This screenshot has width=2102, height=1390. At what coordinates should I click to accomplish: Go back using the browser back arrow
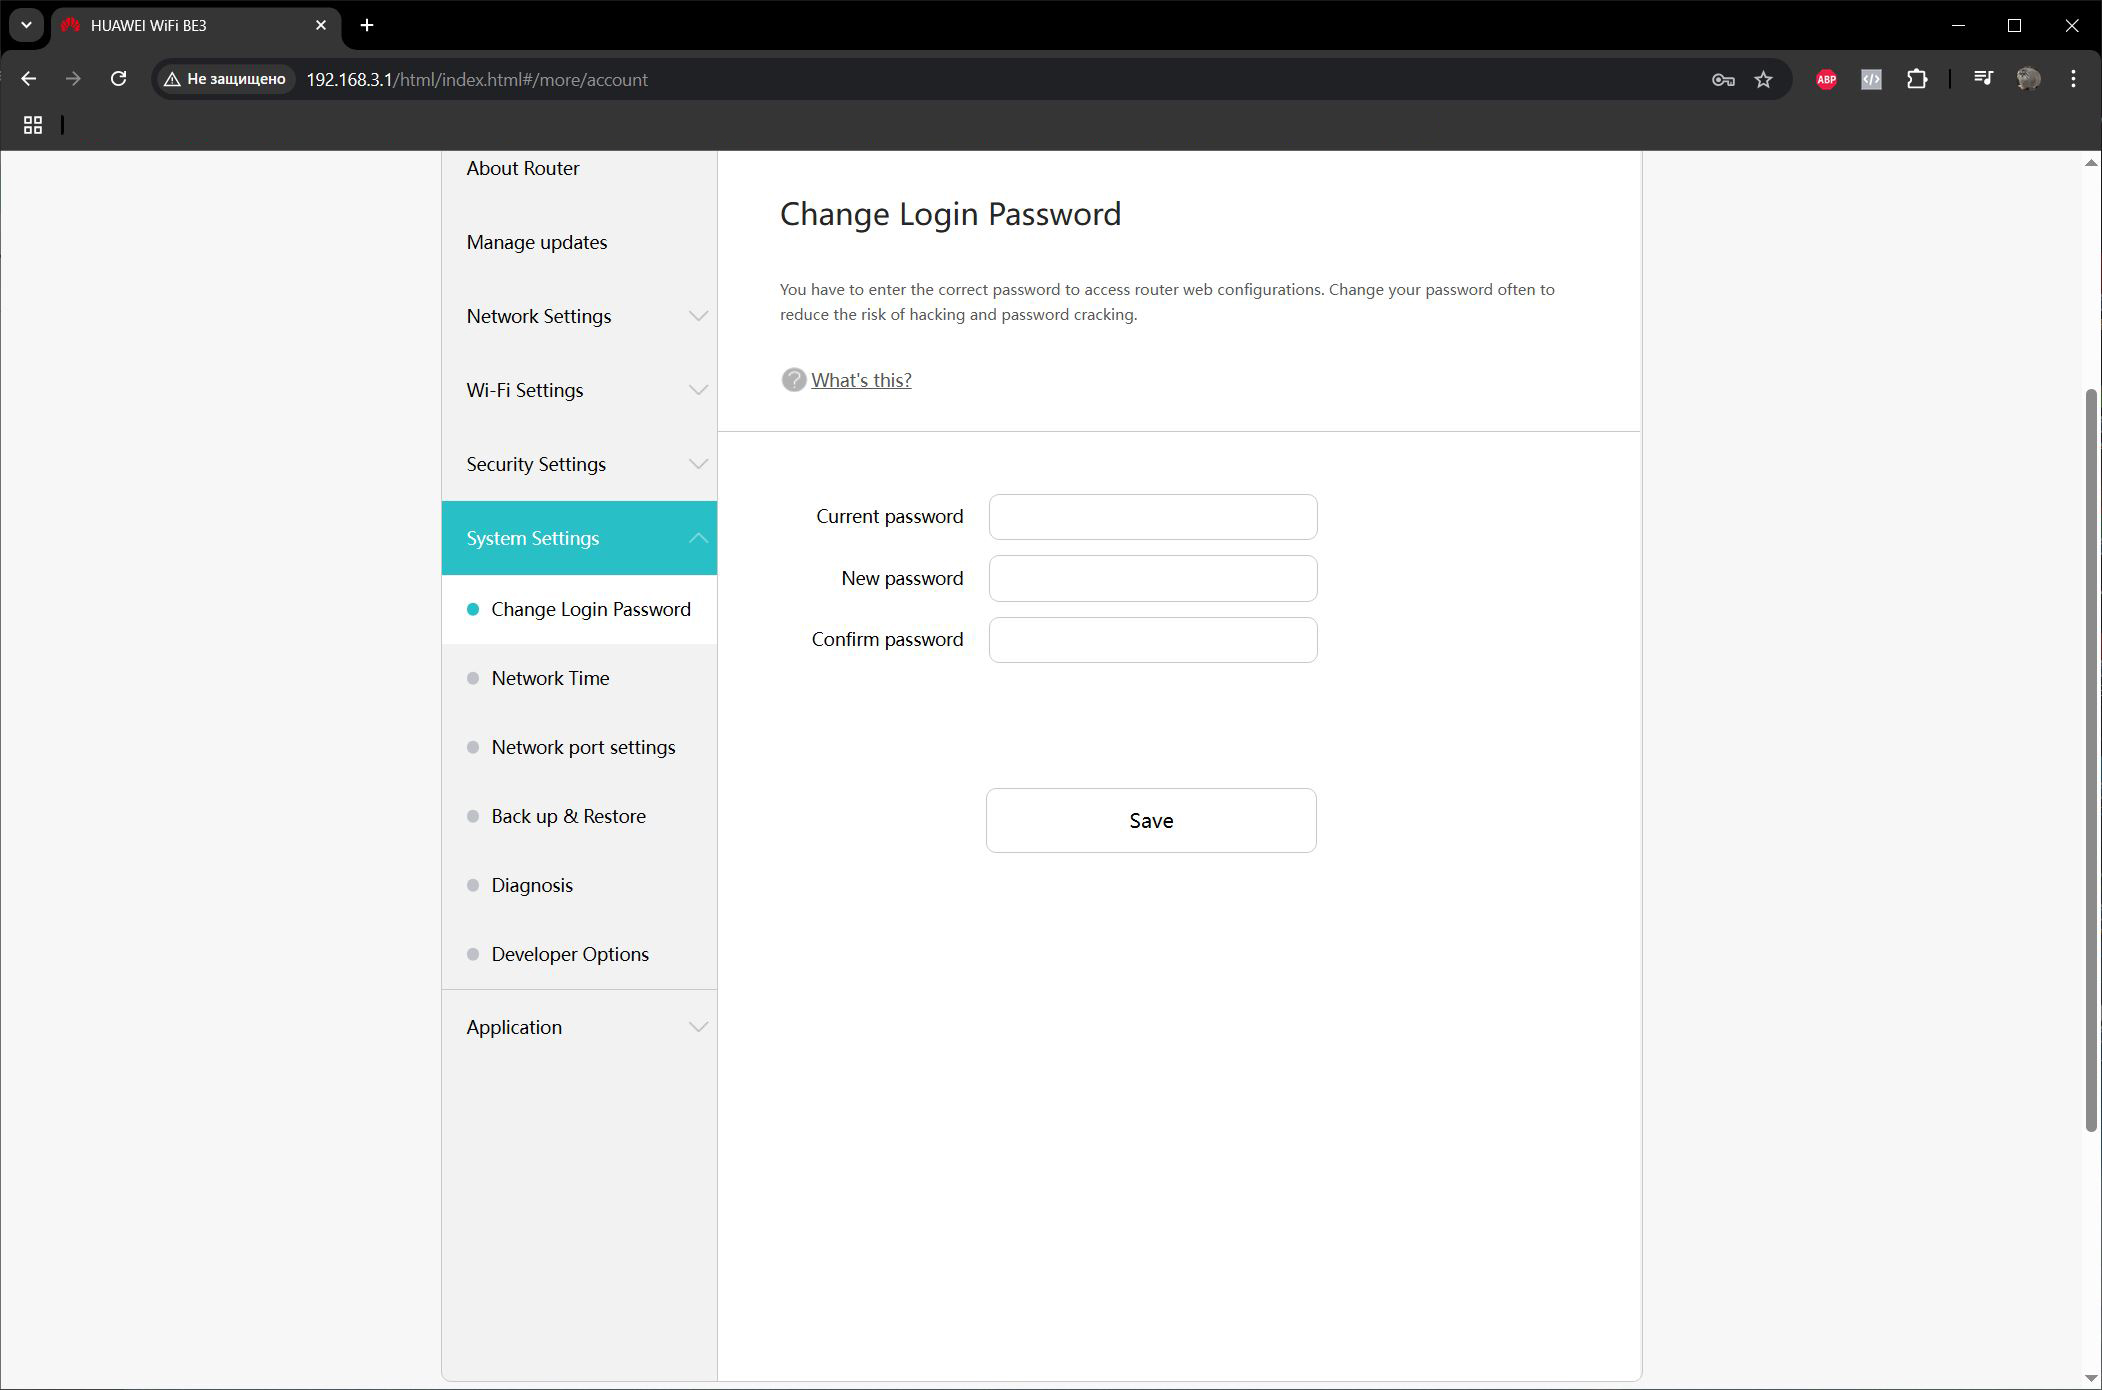point(28,79)
